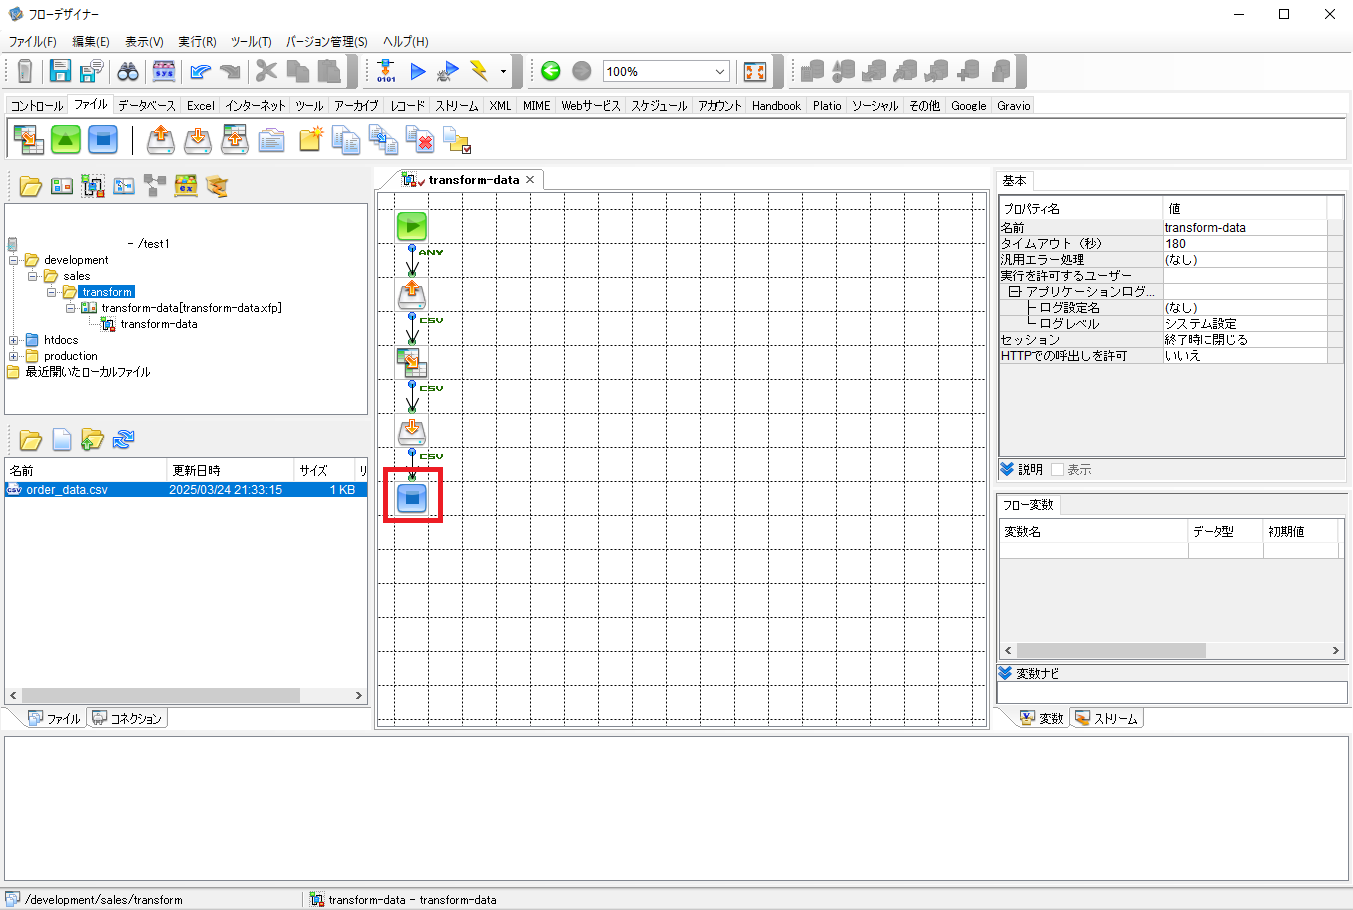Select the new folder star palette component
The image size is (1353, 910).
[310, 140]
